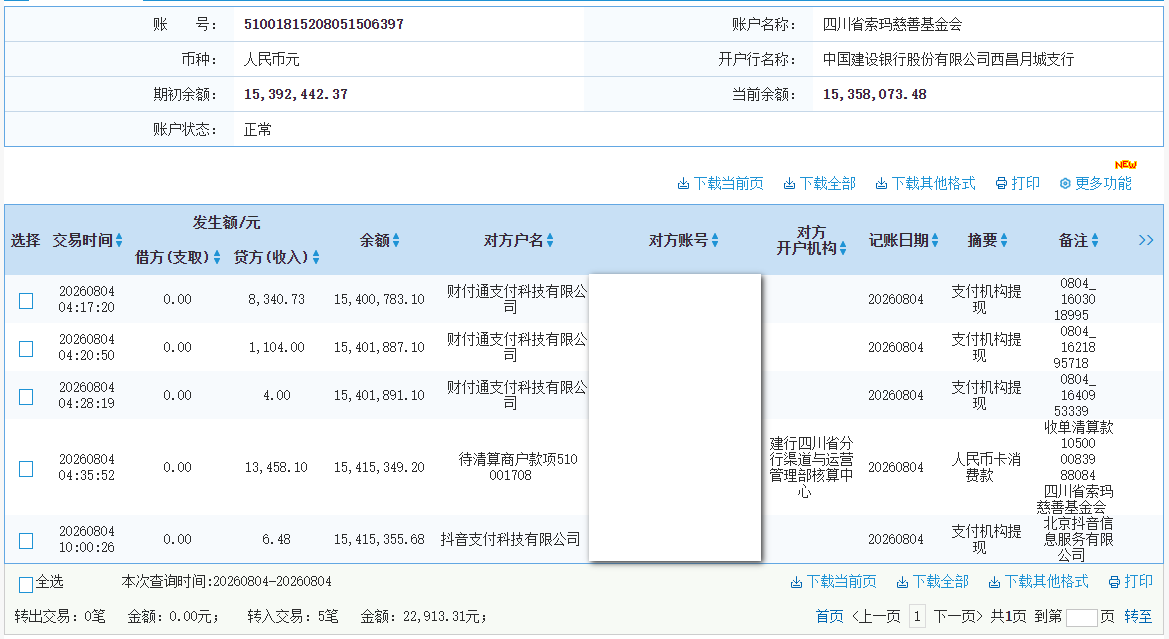This screenshot has height=639, width=1169.
Task: Click the top 下载全部 link
Action: click(819, 183)
